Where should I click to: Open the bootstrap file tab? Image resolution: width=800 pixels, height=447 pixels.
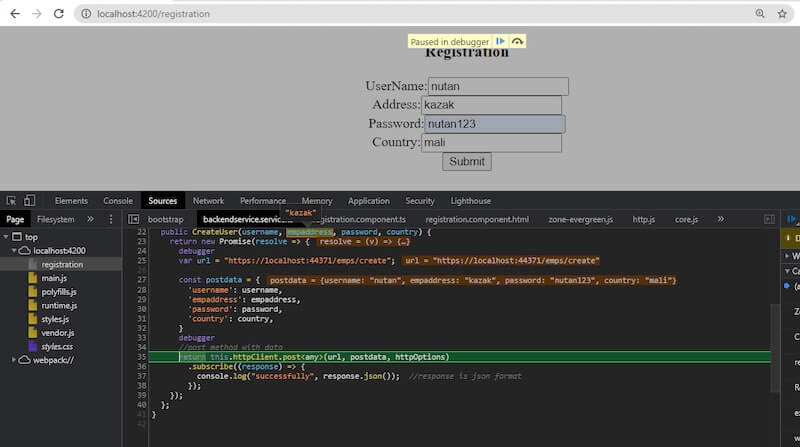pos(165,219)
